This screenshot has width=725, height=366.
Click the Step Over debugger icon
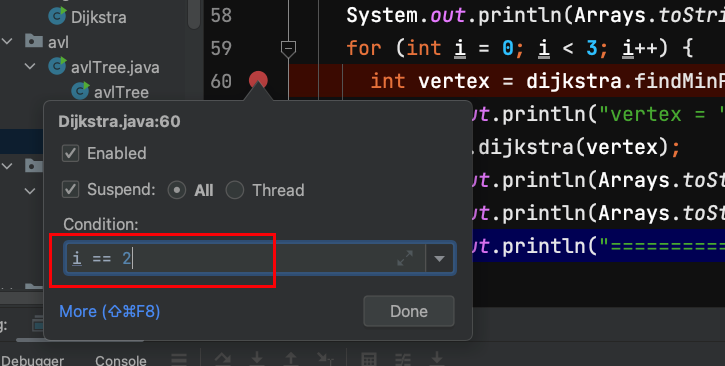click(223, 358)
